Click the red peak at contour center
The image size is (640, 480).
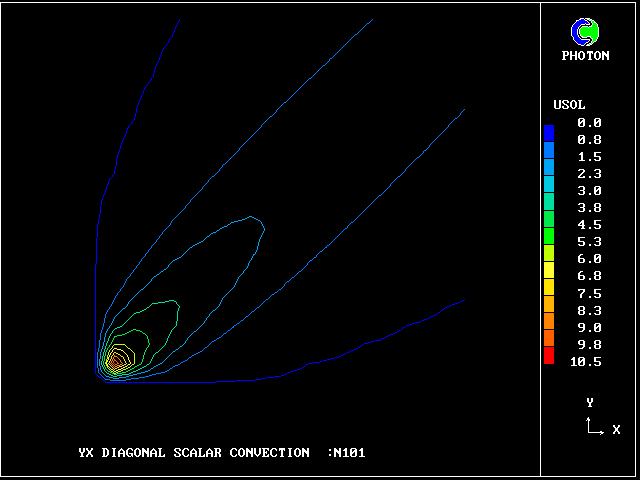tap(116, 359)
